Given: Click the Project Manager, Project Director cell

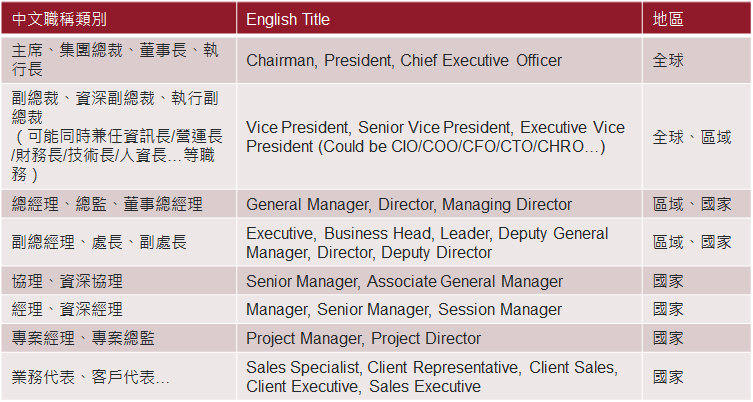Looking at the screenshot, I should (x=363, y=338).
